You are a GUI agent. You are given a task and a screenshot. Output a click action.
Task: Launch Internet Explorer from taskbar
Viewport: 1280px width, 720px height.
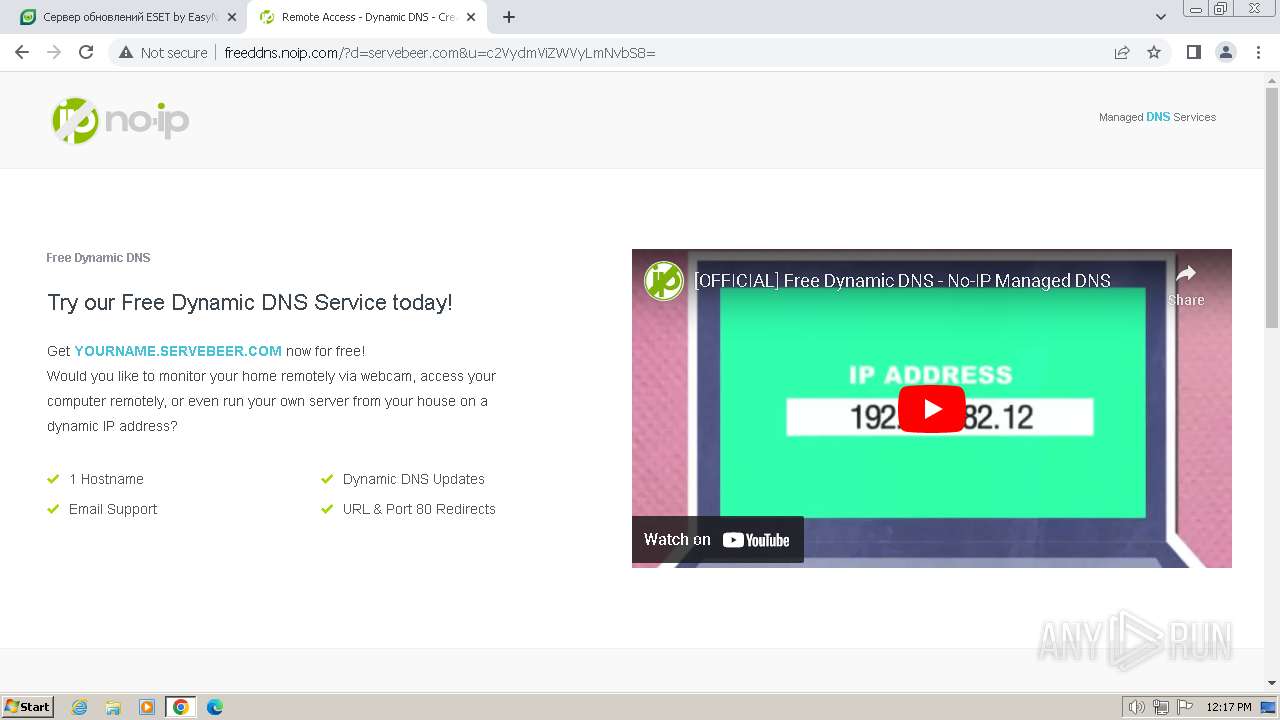tap(79, 707)
